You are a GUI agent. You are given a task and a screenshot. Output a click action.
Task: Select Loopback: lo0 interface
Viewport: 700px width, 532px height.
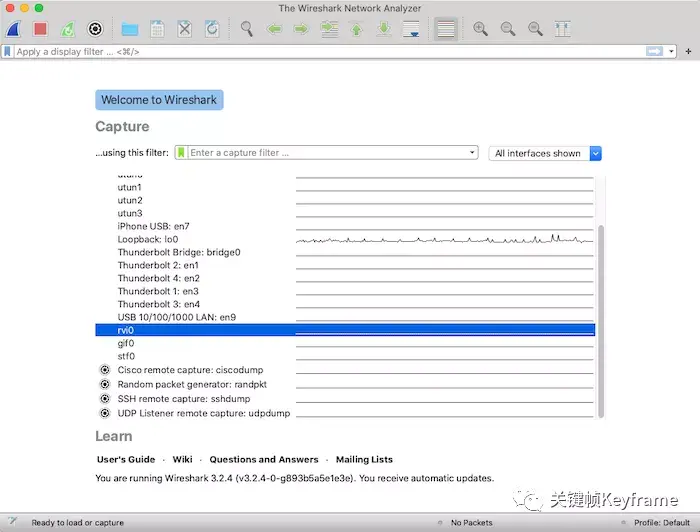tap(345, 239)
